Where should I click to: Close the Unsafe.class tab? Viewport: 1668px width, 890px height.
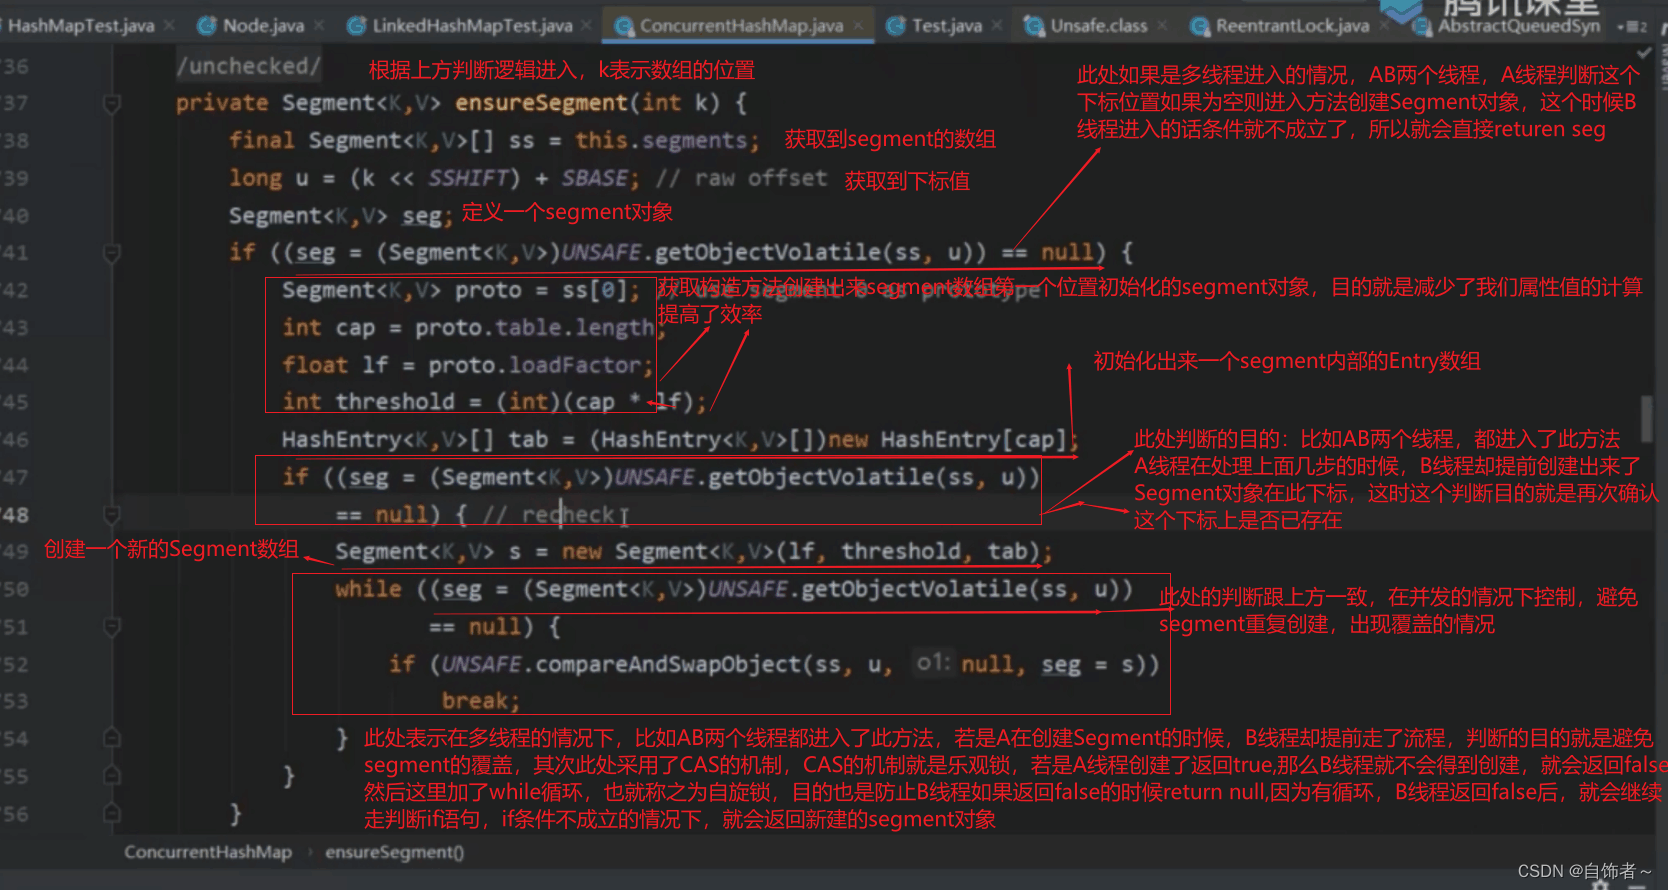(1162, 25)
